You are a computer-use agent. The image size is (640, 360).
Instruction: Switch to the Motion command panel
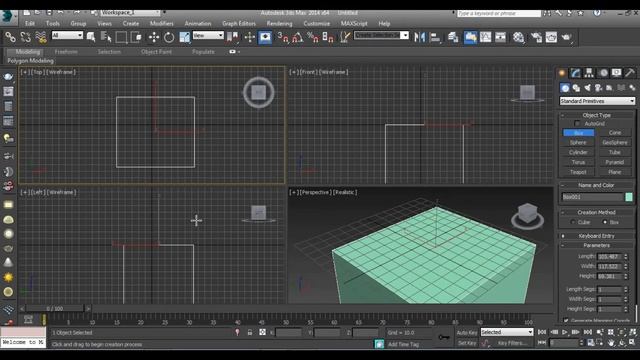pos(603,73)
